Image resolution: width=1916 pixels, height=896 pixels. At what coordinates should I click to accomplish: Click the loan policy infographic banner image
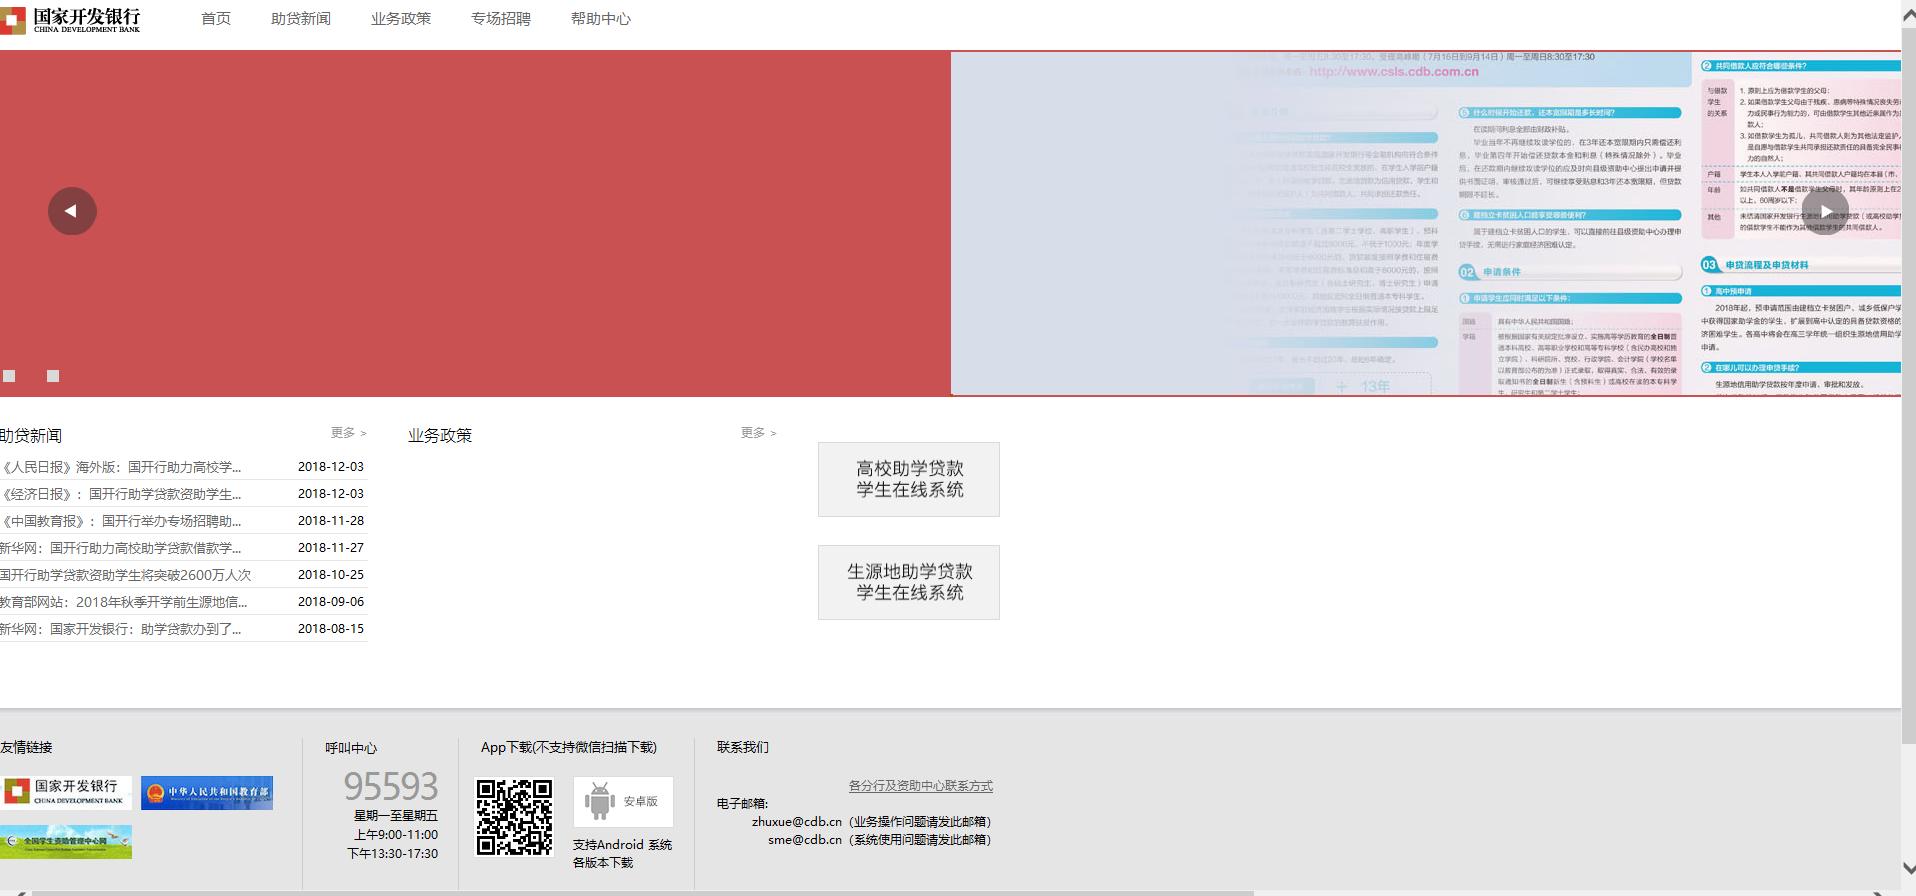click(x=1425, y=223)
